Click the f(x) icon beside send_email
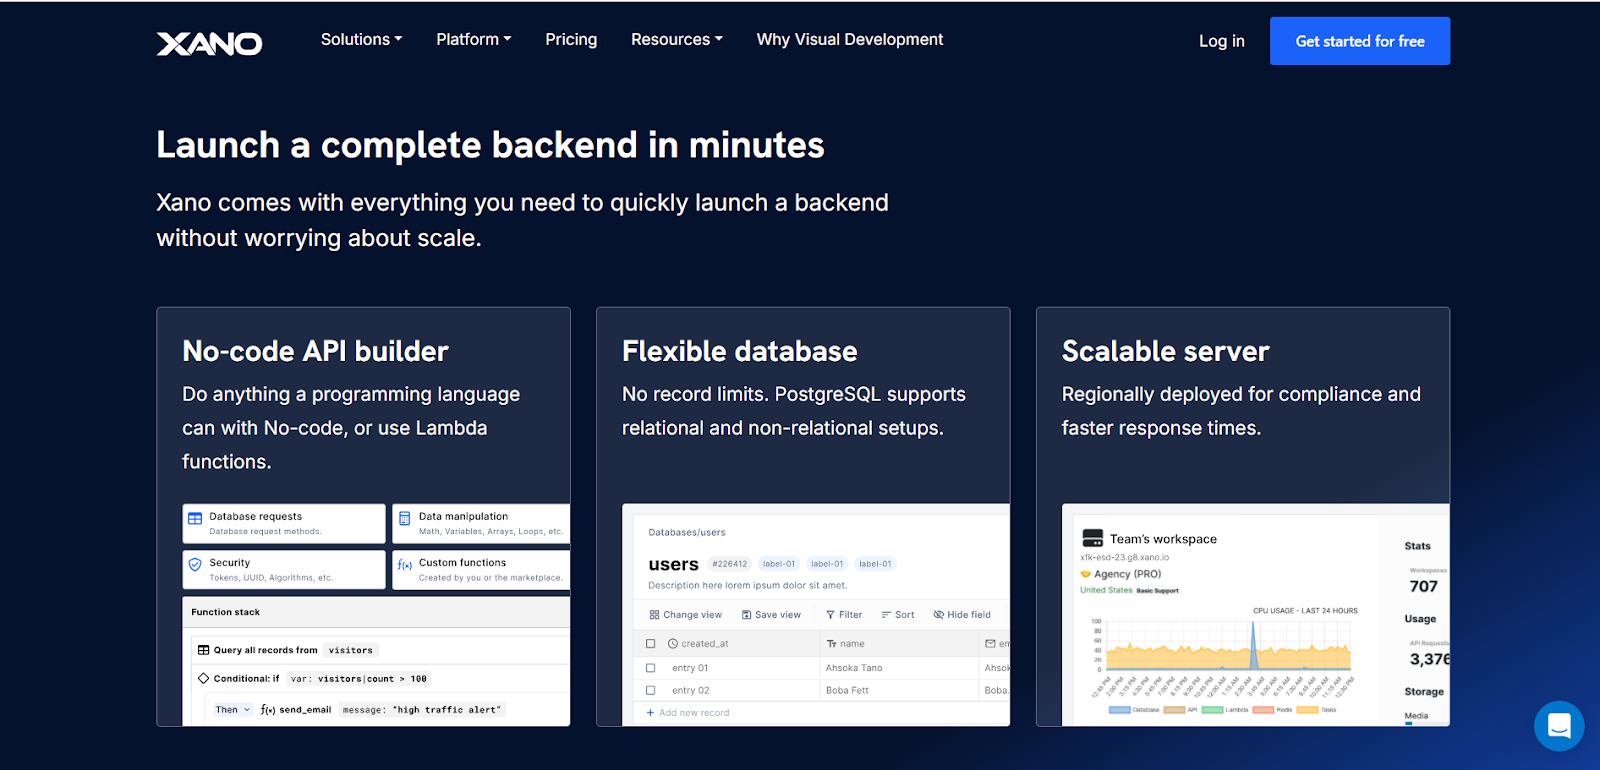This screenshot has width=1600, height=770. (268, 710)
